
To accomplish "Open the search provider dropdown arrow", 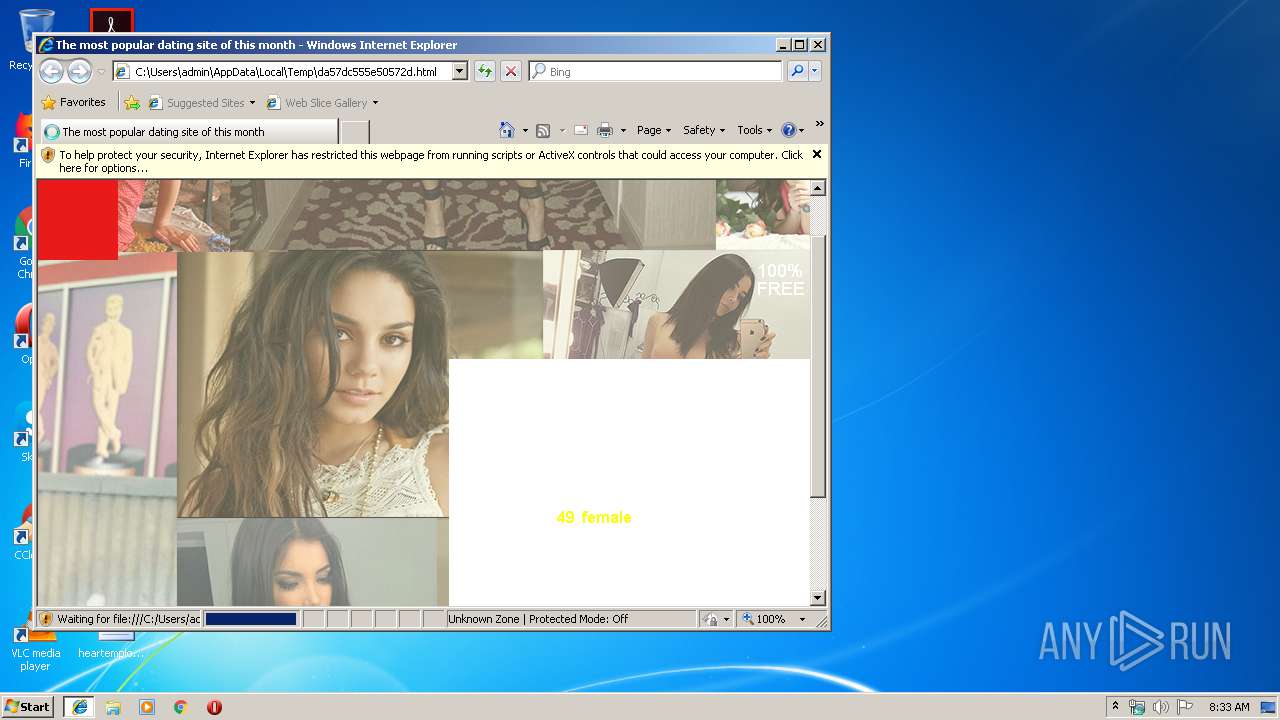I will coord(815,71).
